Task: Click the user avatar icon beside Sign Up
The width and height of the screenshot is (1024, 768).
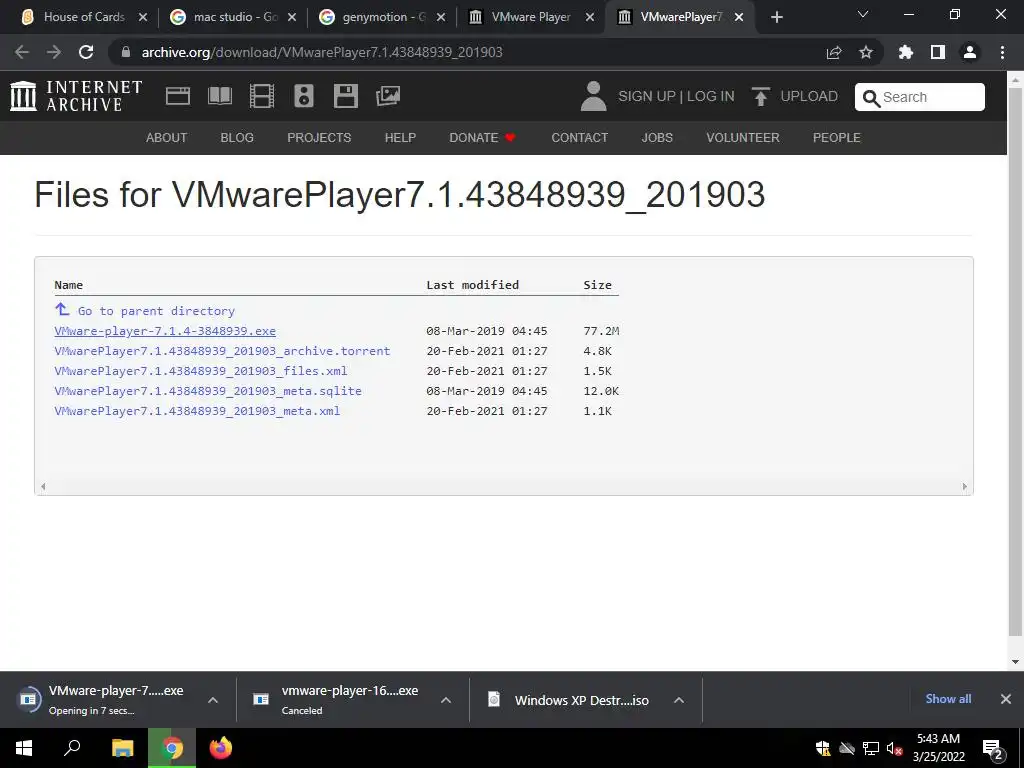Action: pyautogui.click(x=594, y=96)
